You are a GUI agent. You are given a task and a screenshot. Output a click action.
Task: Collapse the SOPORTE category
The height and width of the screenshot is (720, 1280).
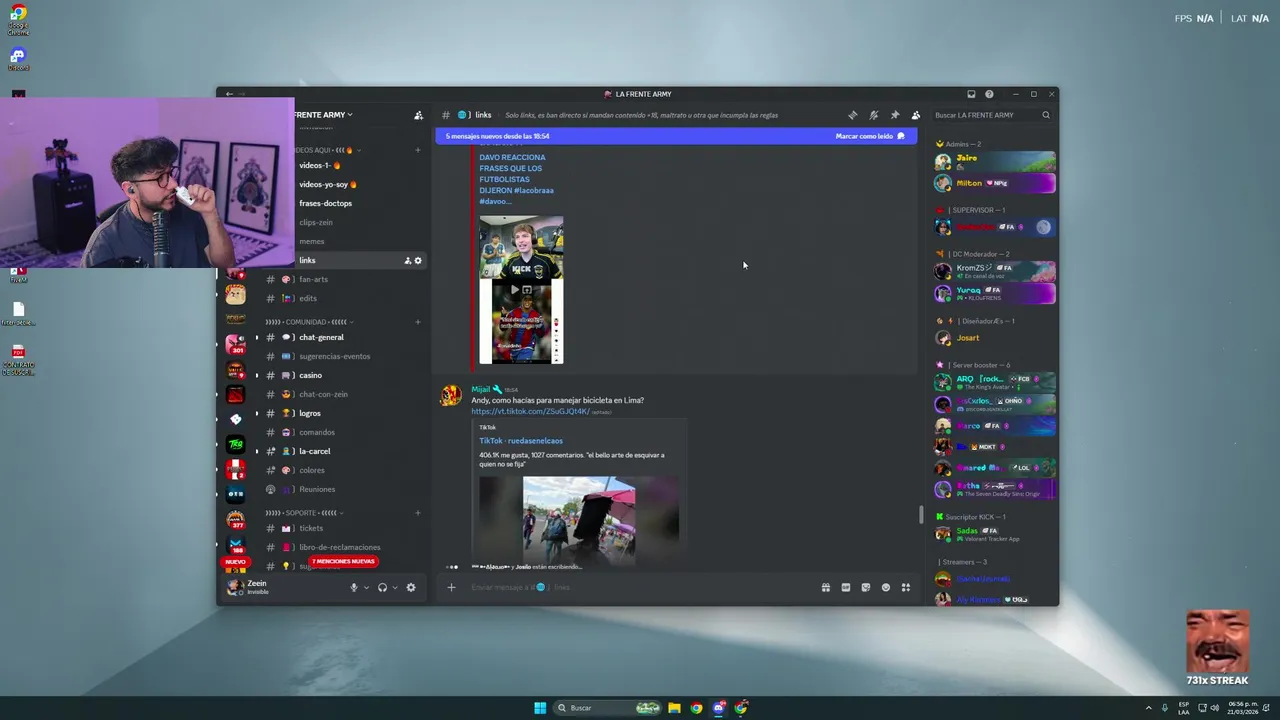coord(304,513)
